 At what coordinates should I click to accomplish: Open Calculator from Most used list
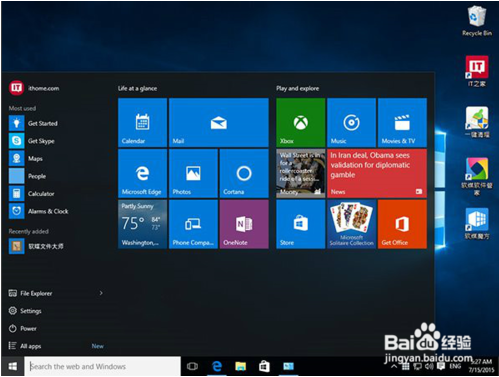coord(57,194)
